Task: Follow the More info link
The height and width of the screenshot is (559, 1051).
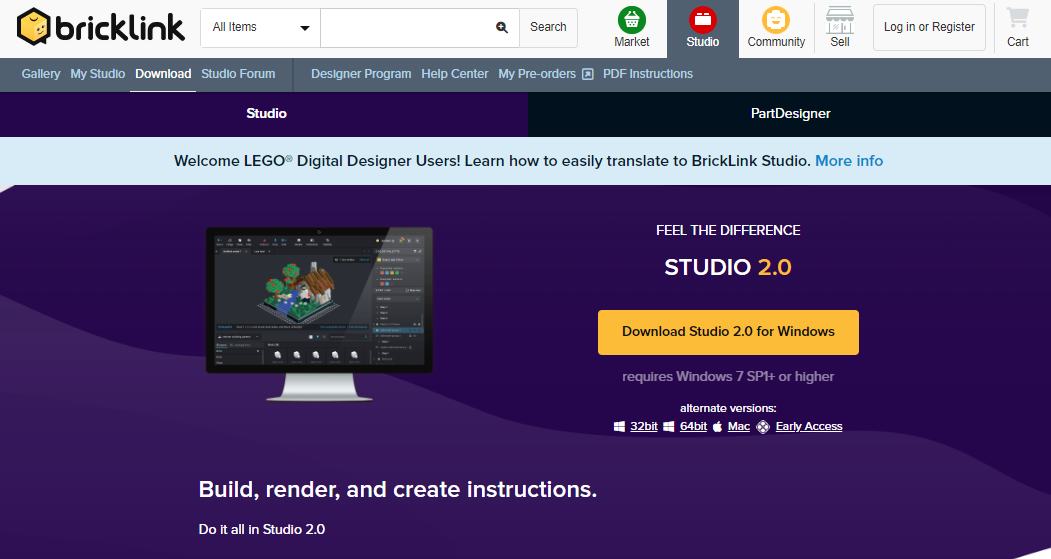Action: click(x=849, y=162)
